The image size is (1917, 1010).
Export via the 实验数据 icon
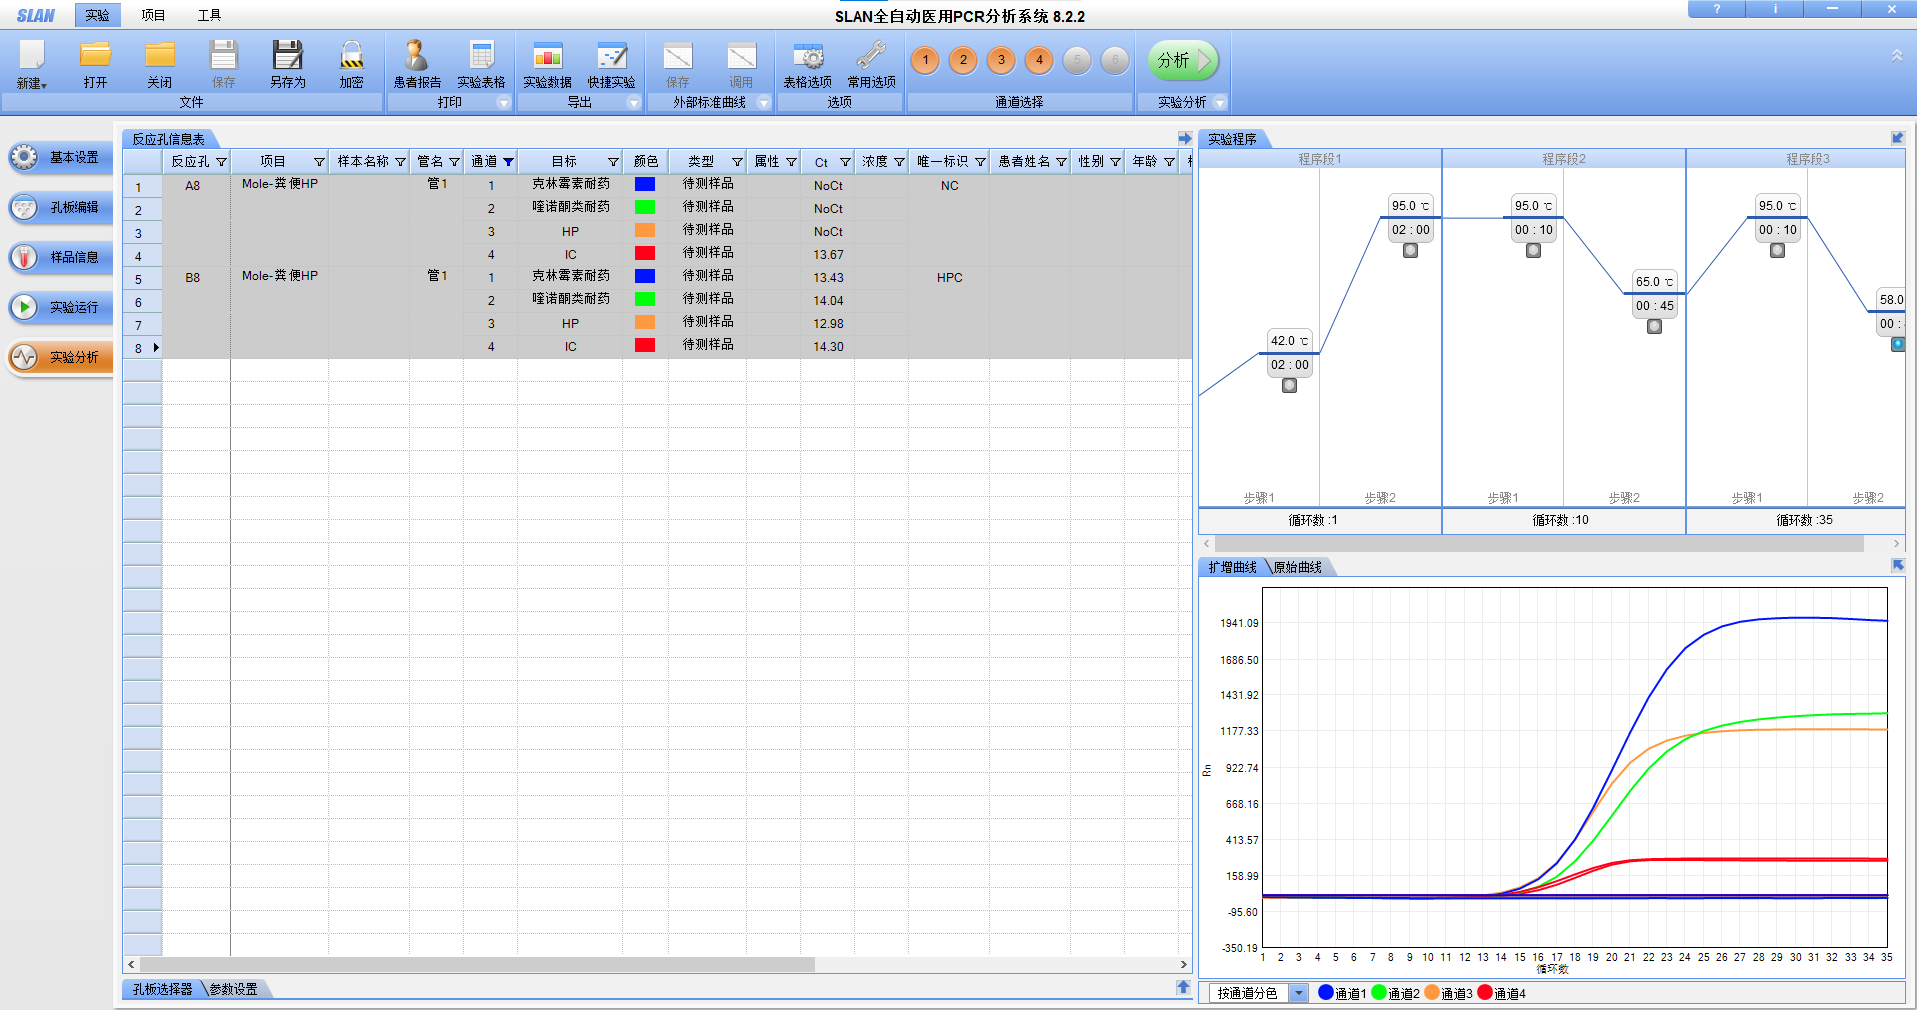547,57
